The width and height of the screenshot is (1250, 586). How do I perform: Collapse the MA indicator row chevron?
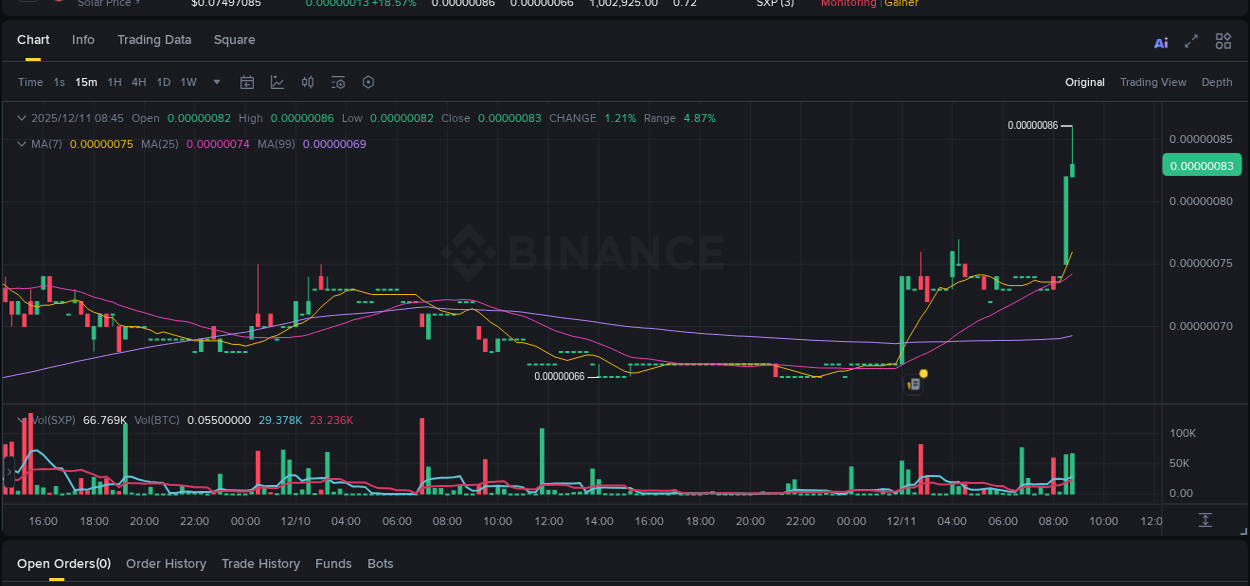22,143
